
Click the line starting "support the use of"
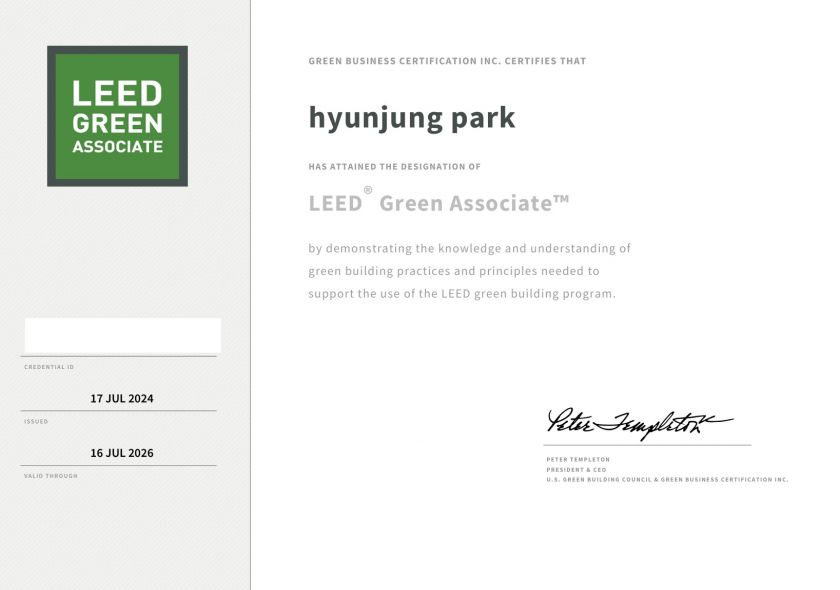click(x=462, y=294)
